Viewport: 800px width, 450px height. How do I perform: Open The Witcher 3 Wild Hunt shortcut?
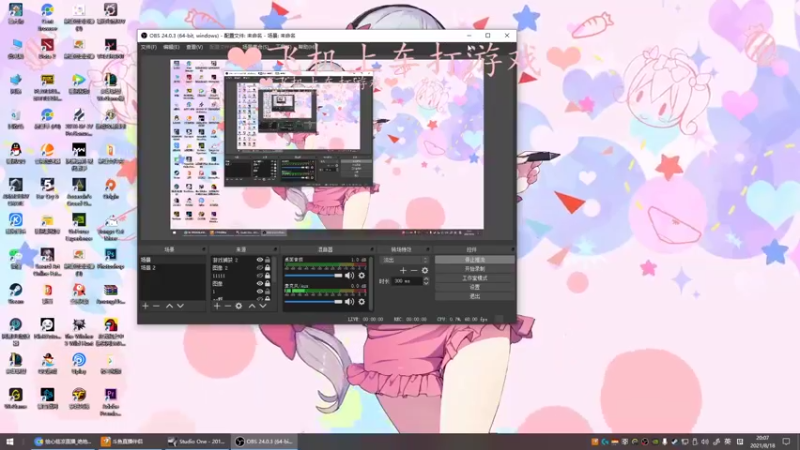tap(79, 332)
